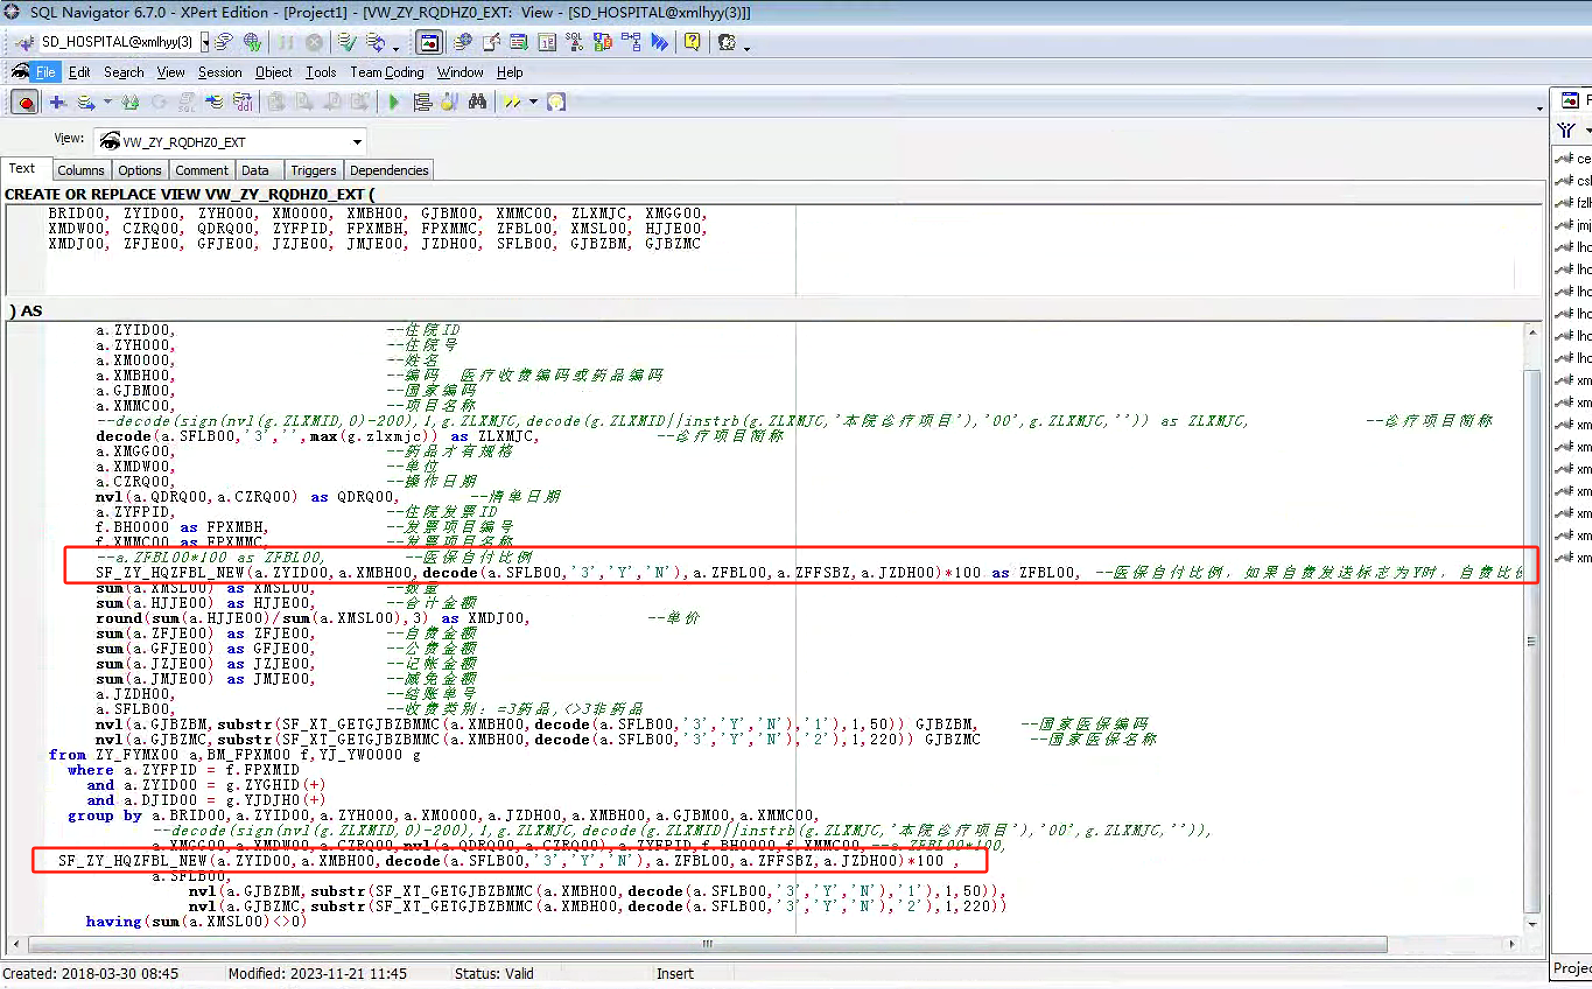The width and height of the screenshot is (1592, 989).
Task: Click the green Execute play icon
Action: pyautogui.click(x=393, y=102)
